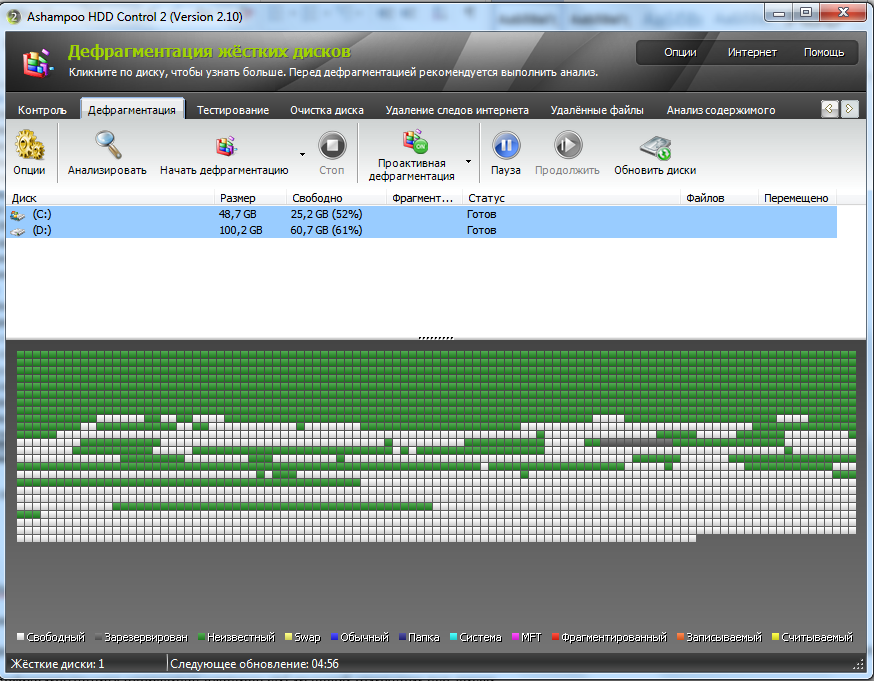
Task: Click the Перемещено column header
Action: (798, 198)
